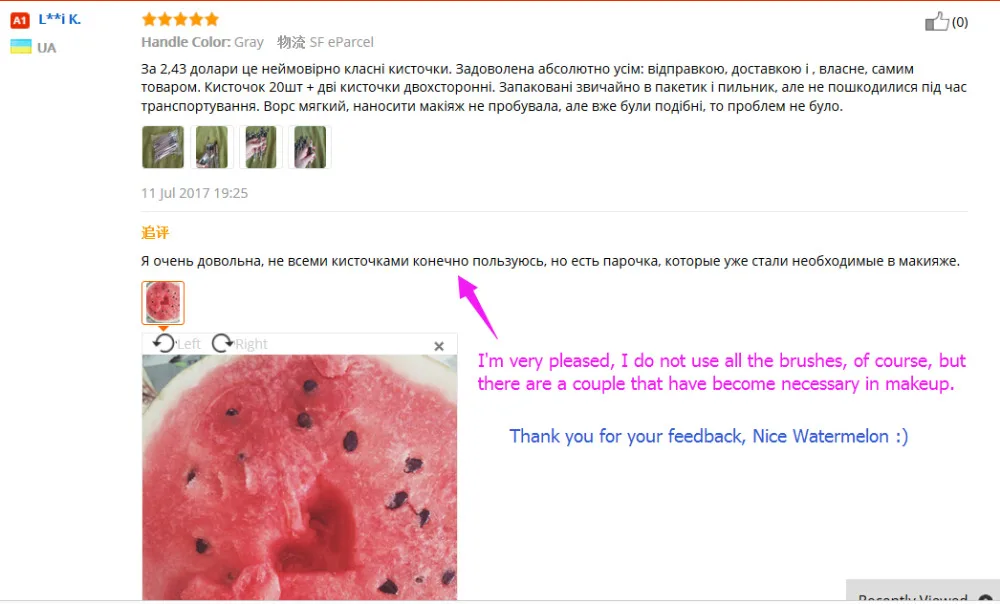Click the A1 buyer level badge
1000x604 pixels.
click(20, 20)
